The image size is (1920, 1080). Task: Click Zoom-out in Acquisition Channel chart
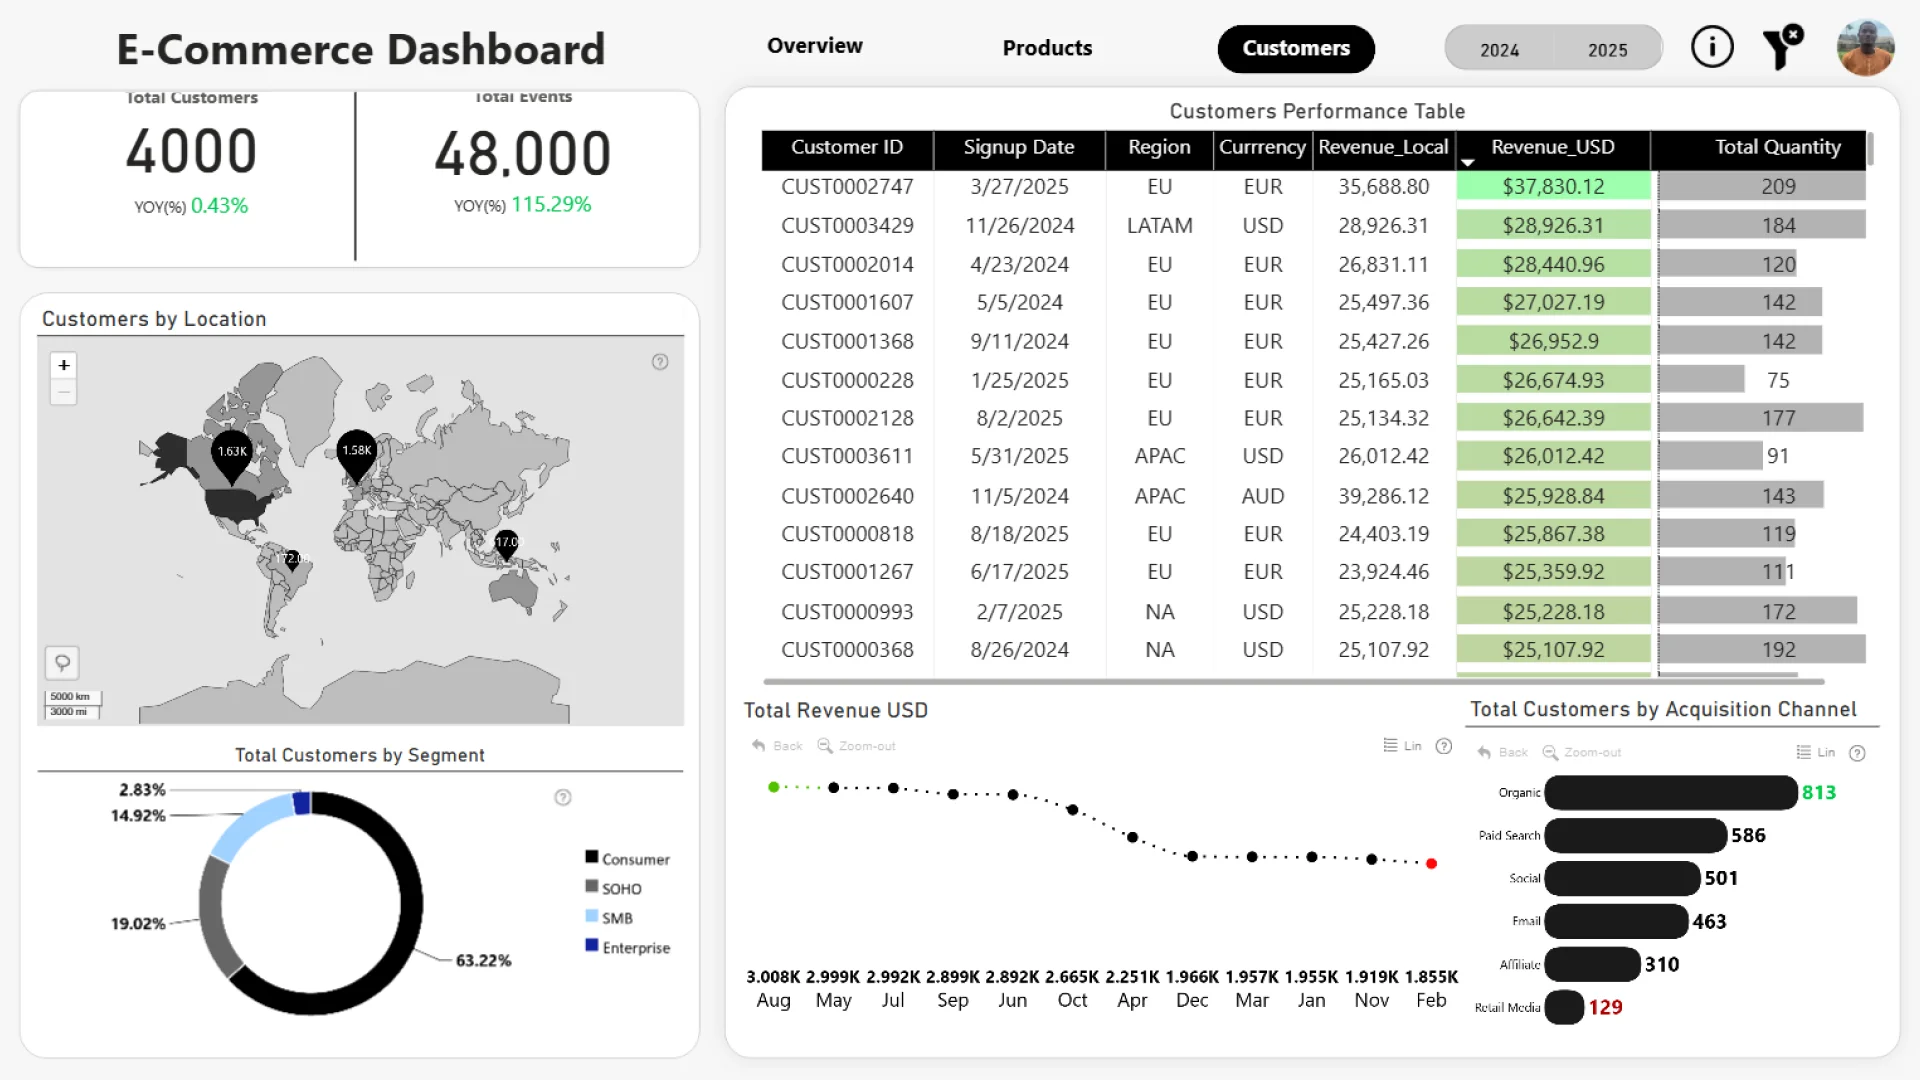click(x=1582, y=752)
